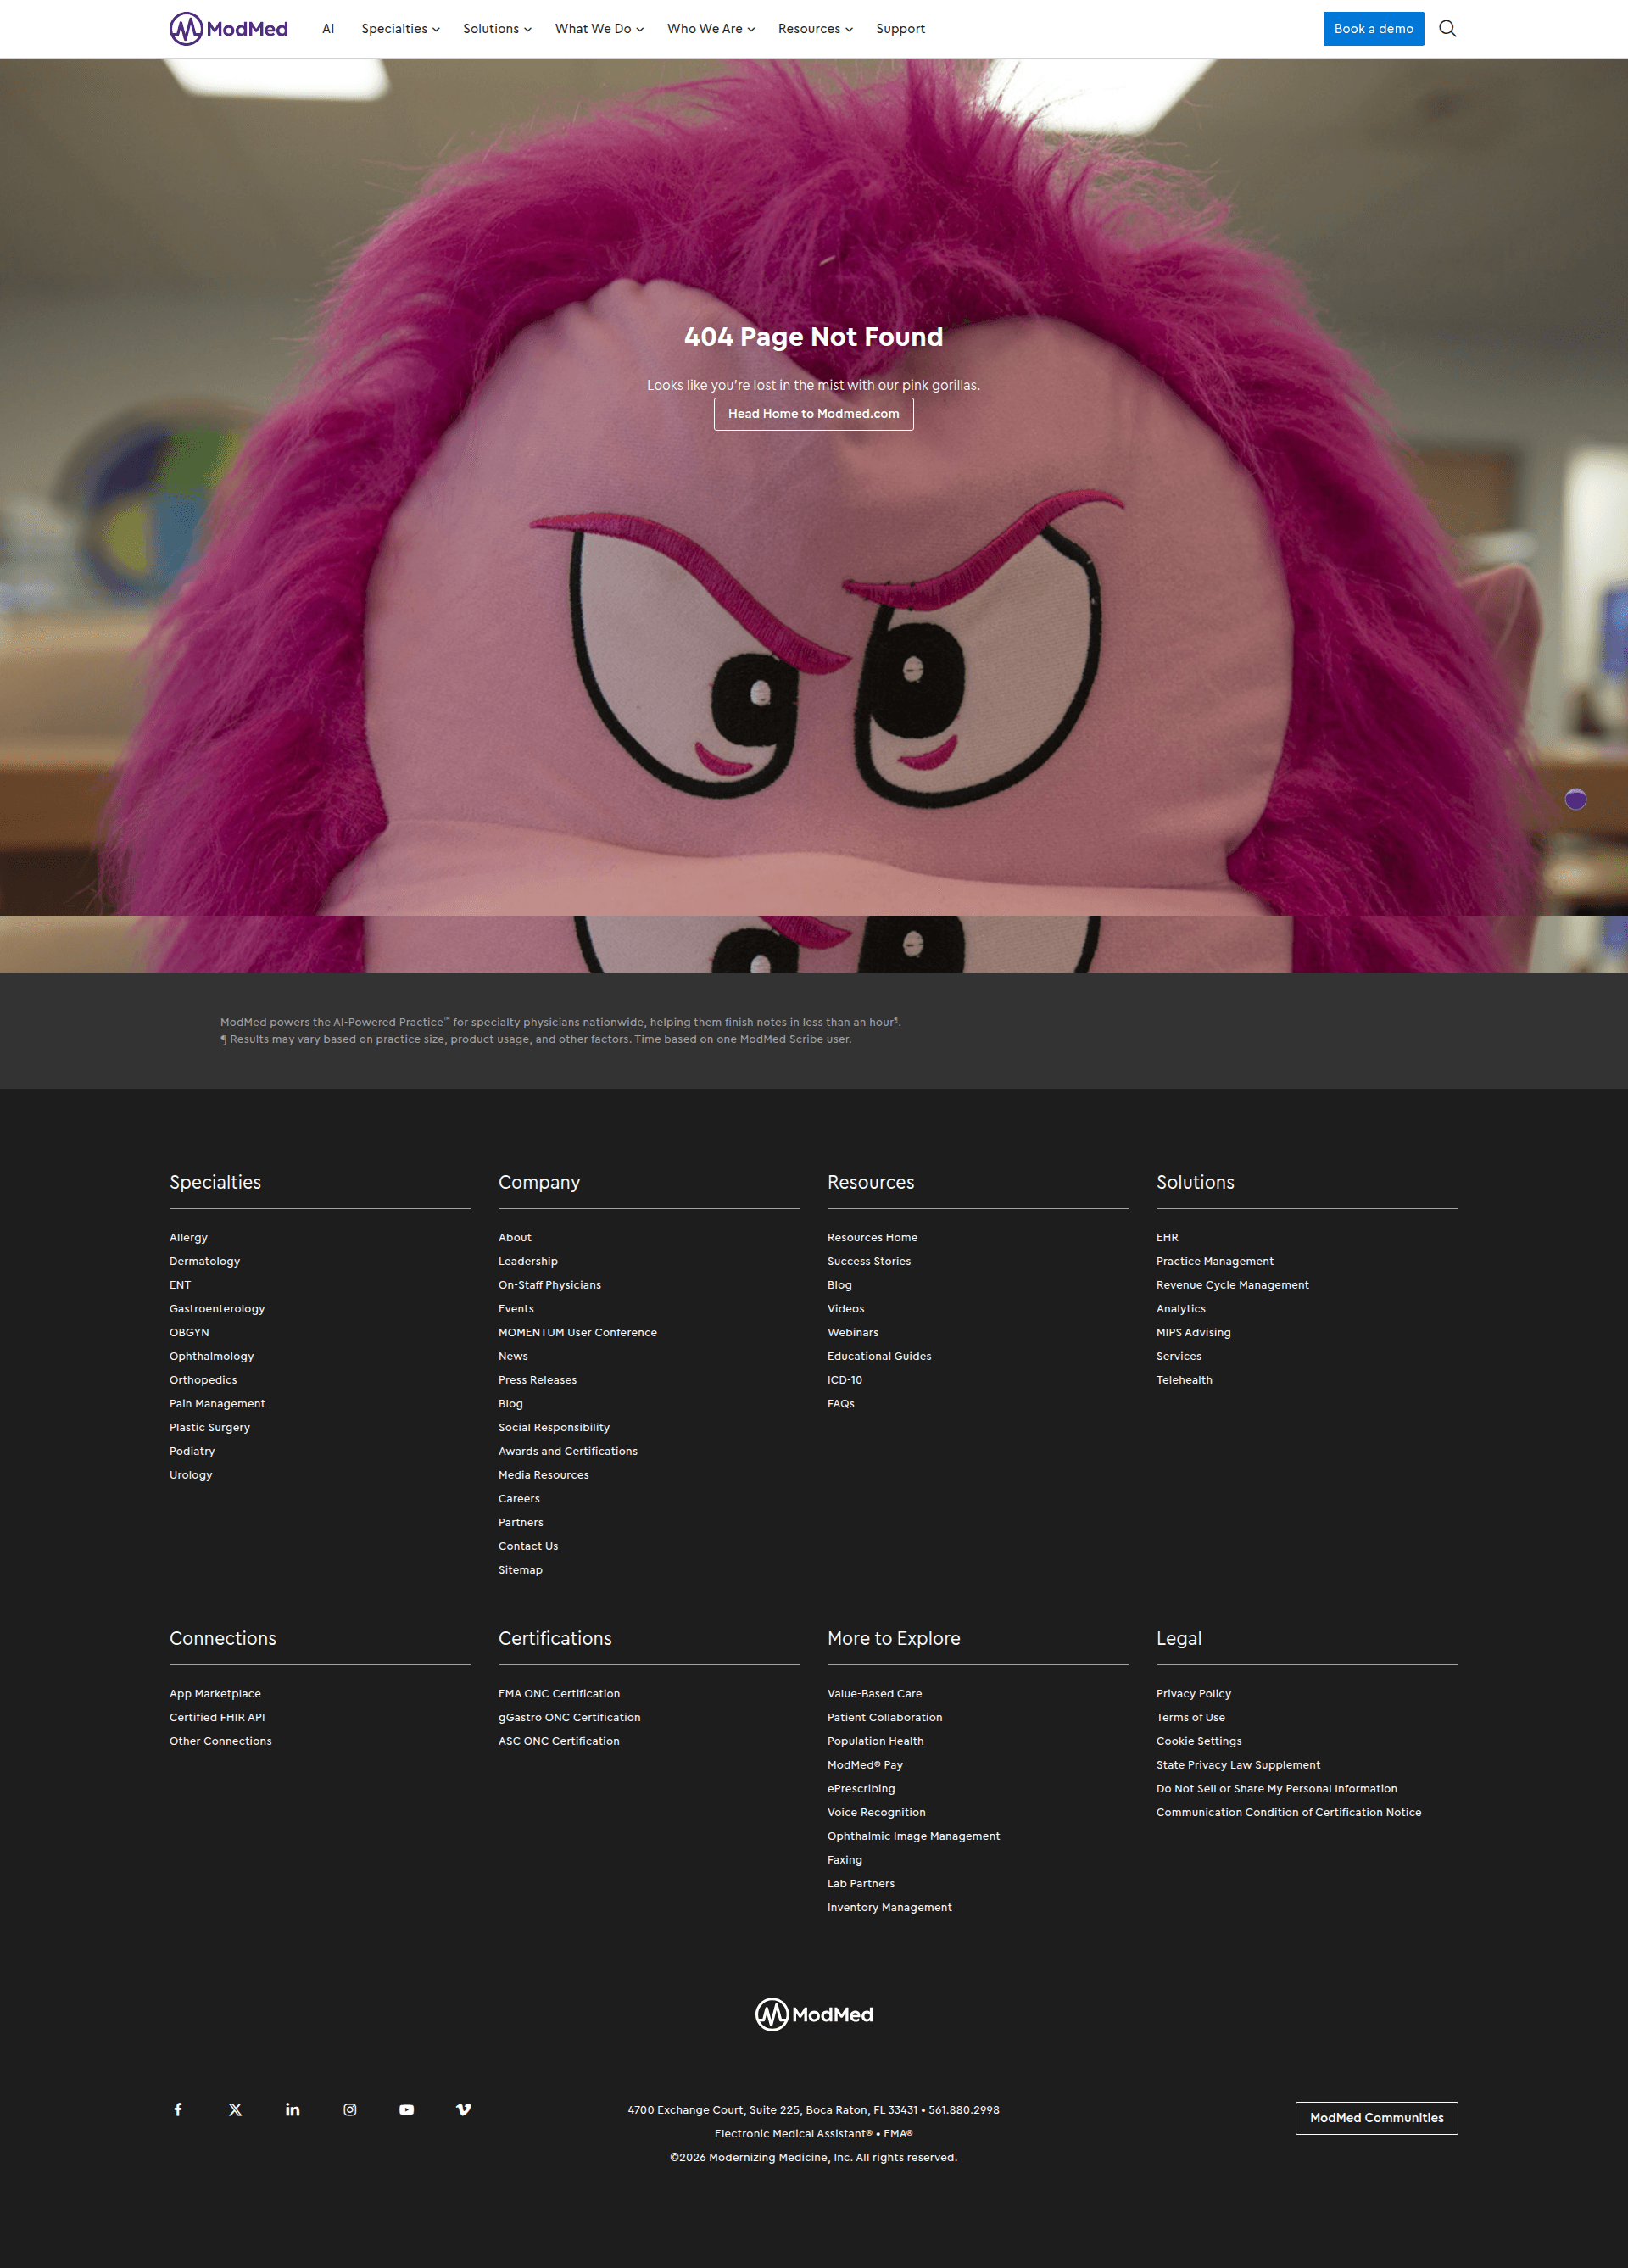Expand the Specialties nav dropdown
This screenshot has height=2268, width=1628.
tap(400, 29)
